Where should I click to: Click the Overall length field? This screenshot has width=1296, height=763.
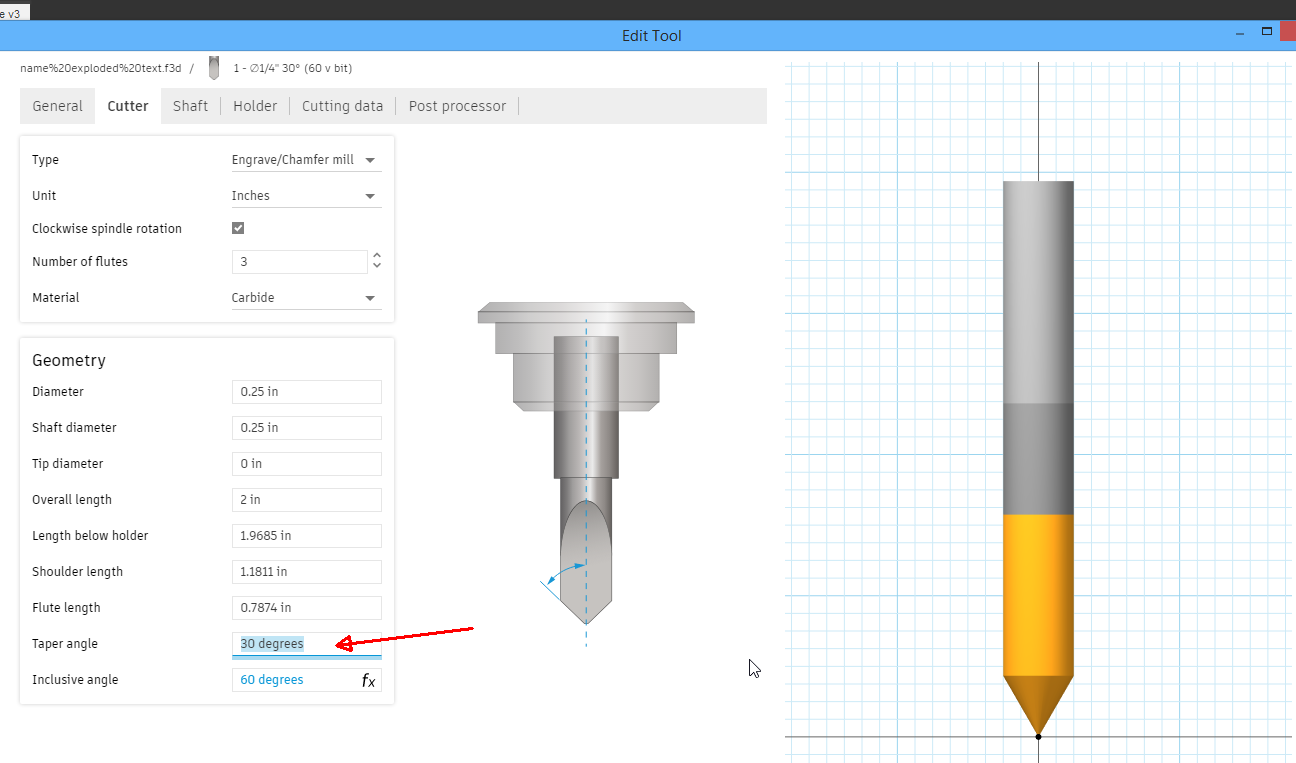pos(306,499)
